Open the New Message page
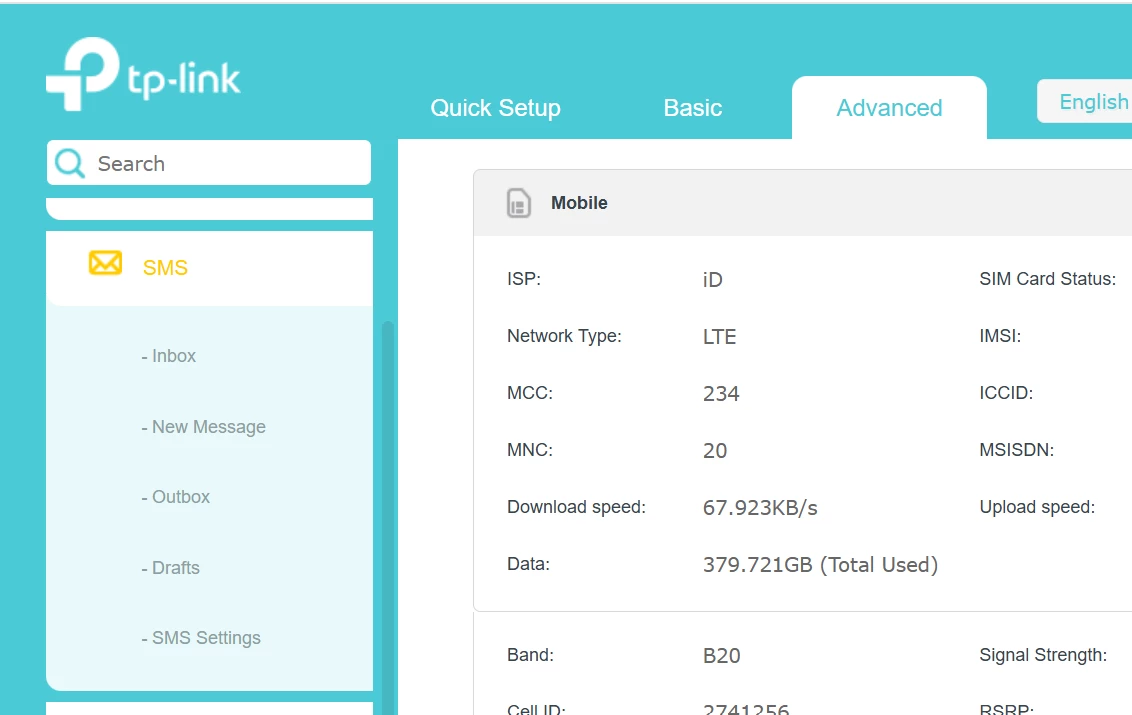The height and width of the screenshot is (715, 1132). [x=204, y=427]
